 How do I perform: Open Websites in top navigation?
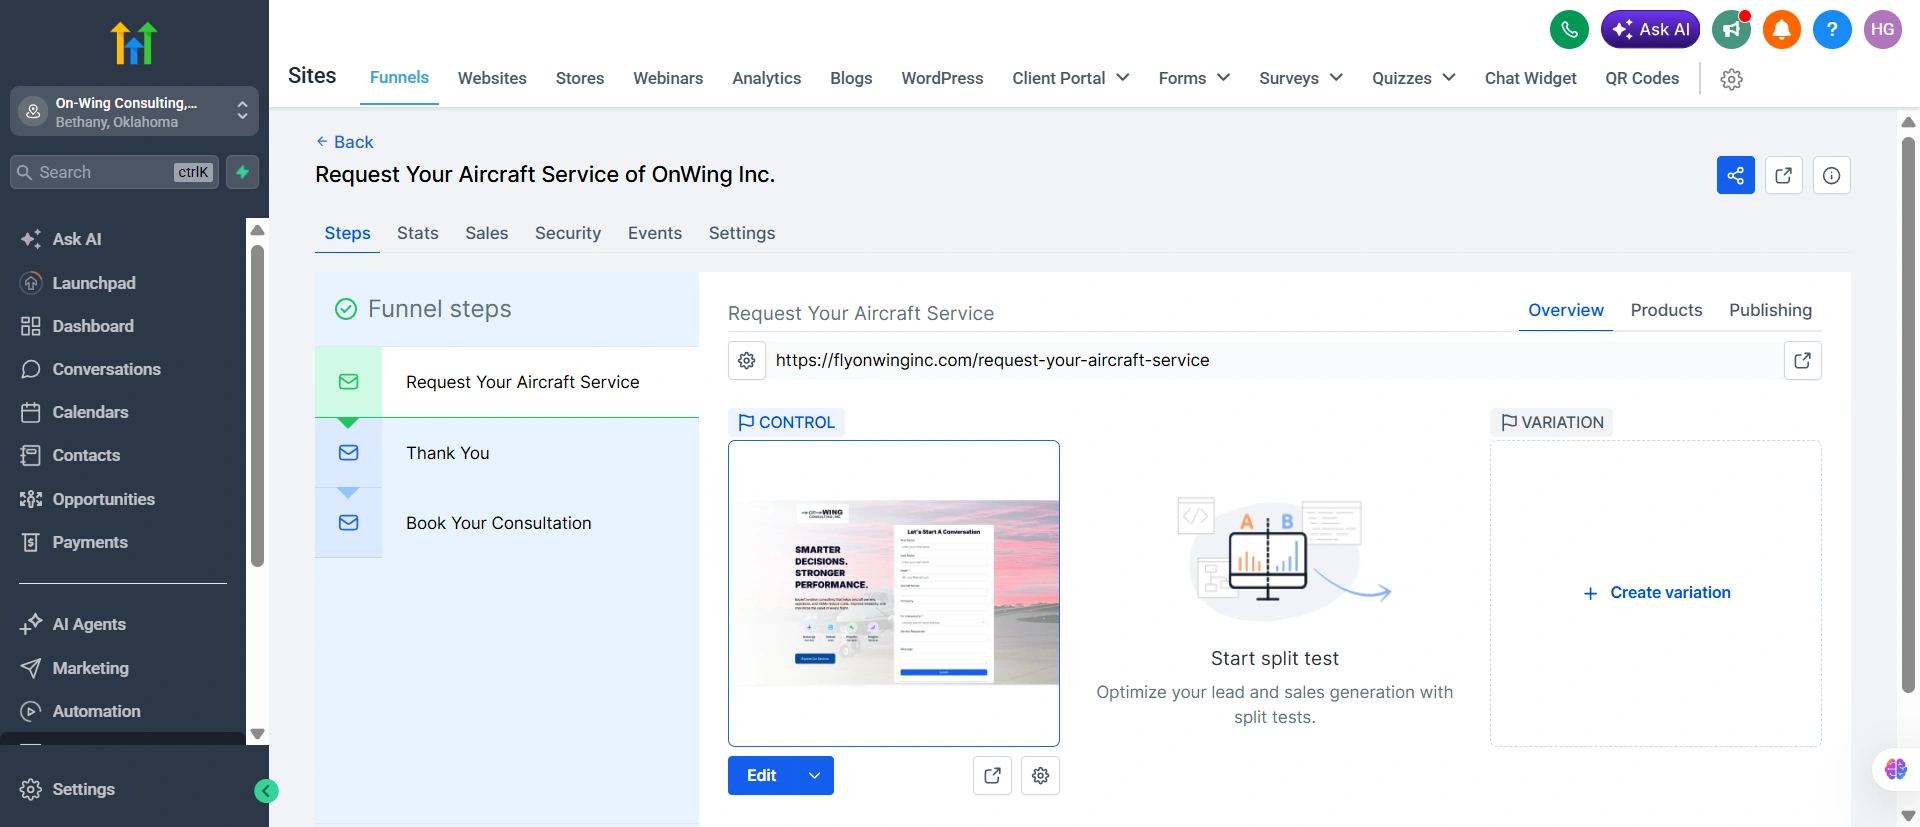pyautogui.click(x=492, y=78)
